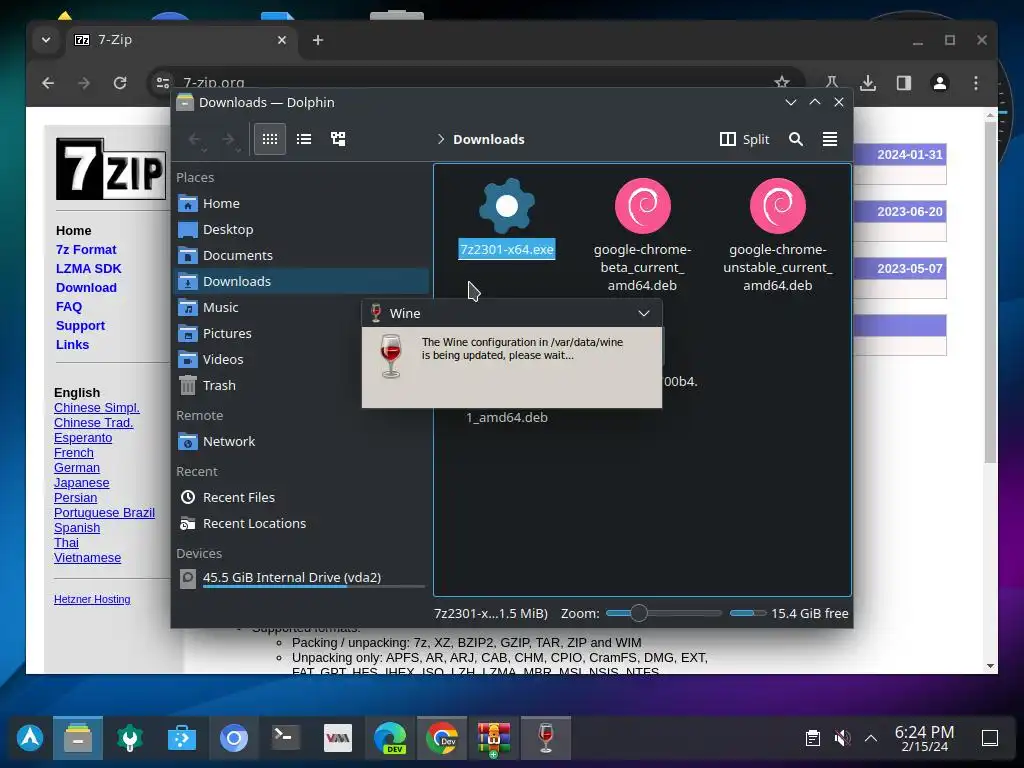Open Recent Files entry
Viewport: 1024px width, 768px height.
[302, 498]
